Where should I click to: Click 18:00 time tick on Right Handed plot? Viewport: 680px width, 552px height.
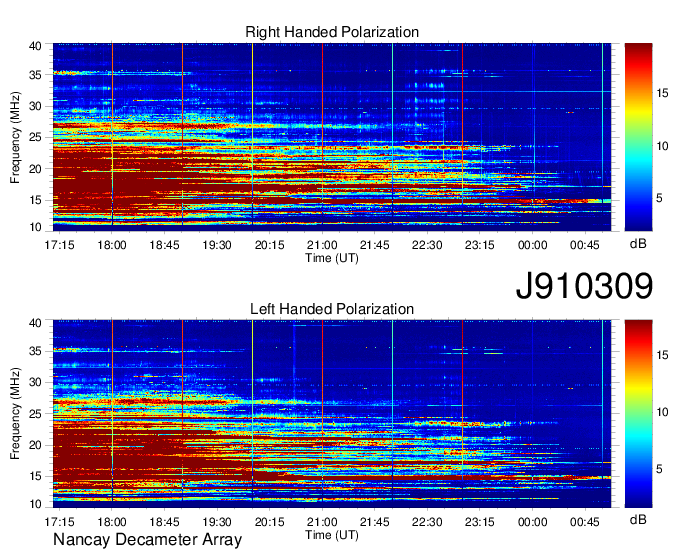coord(112,245)
